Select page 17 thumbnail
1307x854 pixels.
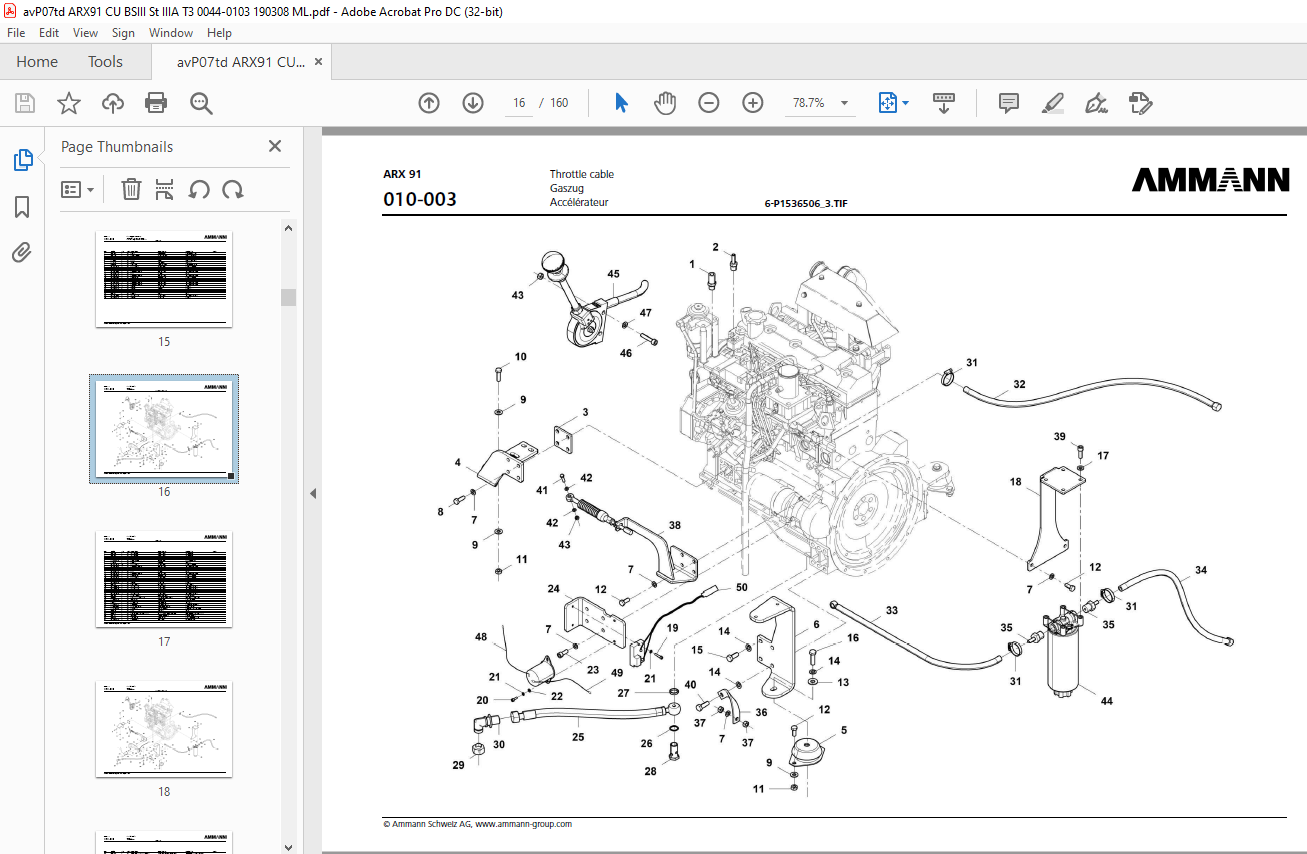point(164,579)
